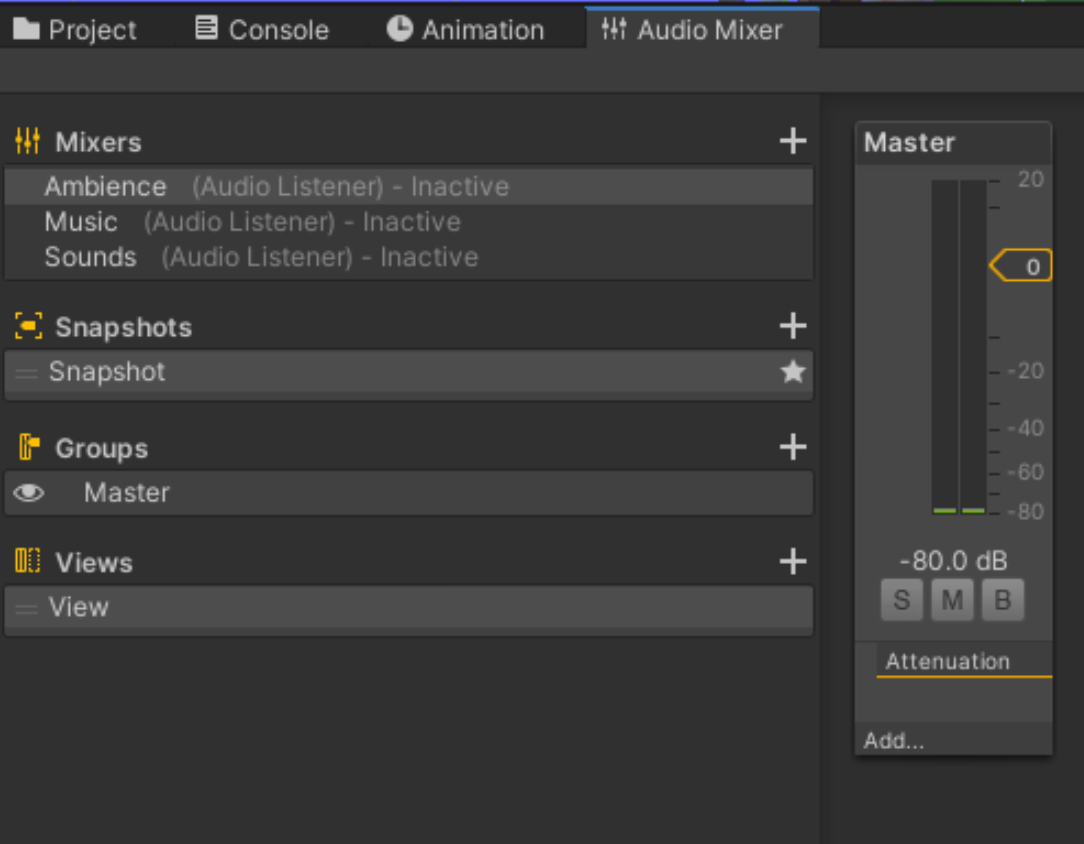
Task: Add a new mixer with plus icon
Action: pos(793,141)
